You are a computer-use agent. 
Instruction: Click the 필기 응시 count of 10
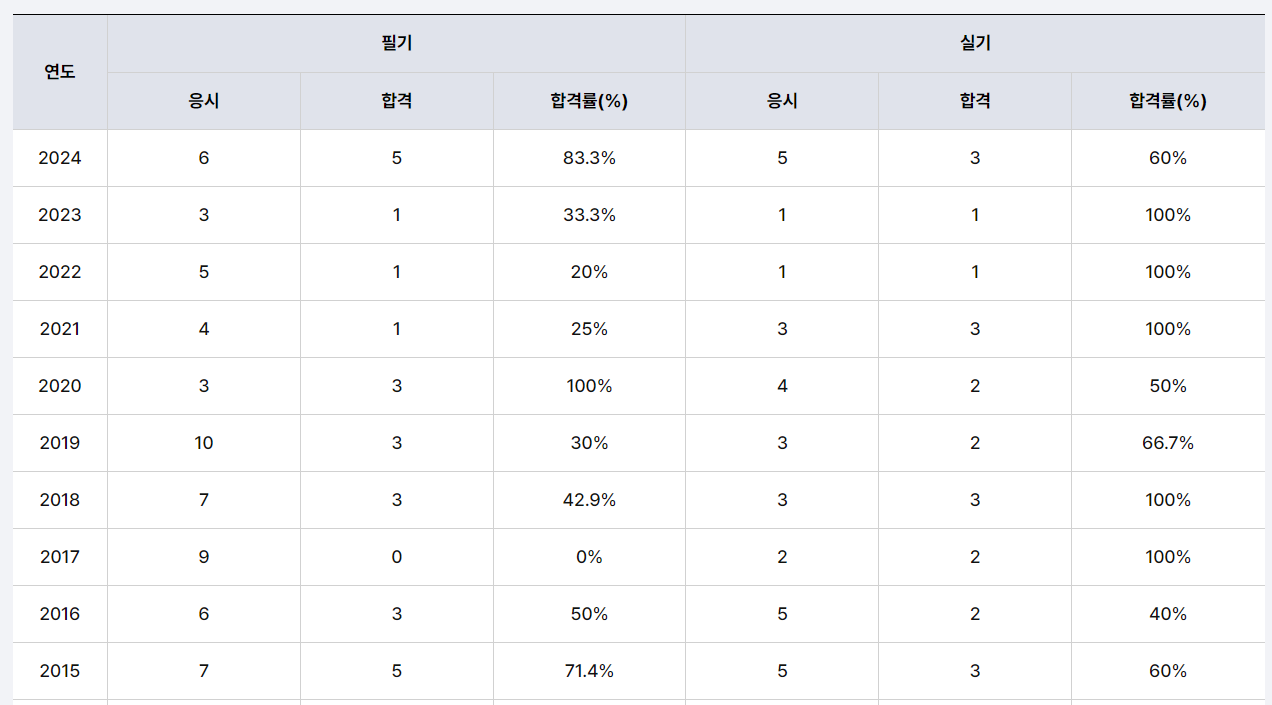204,443
